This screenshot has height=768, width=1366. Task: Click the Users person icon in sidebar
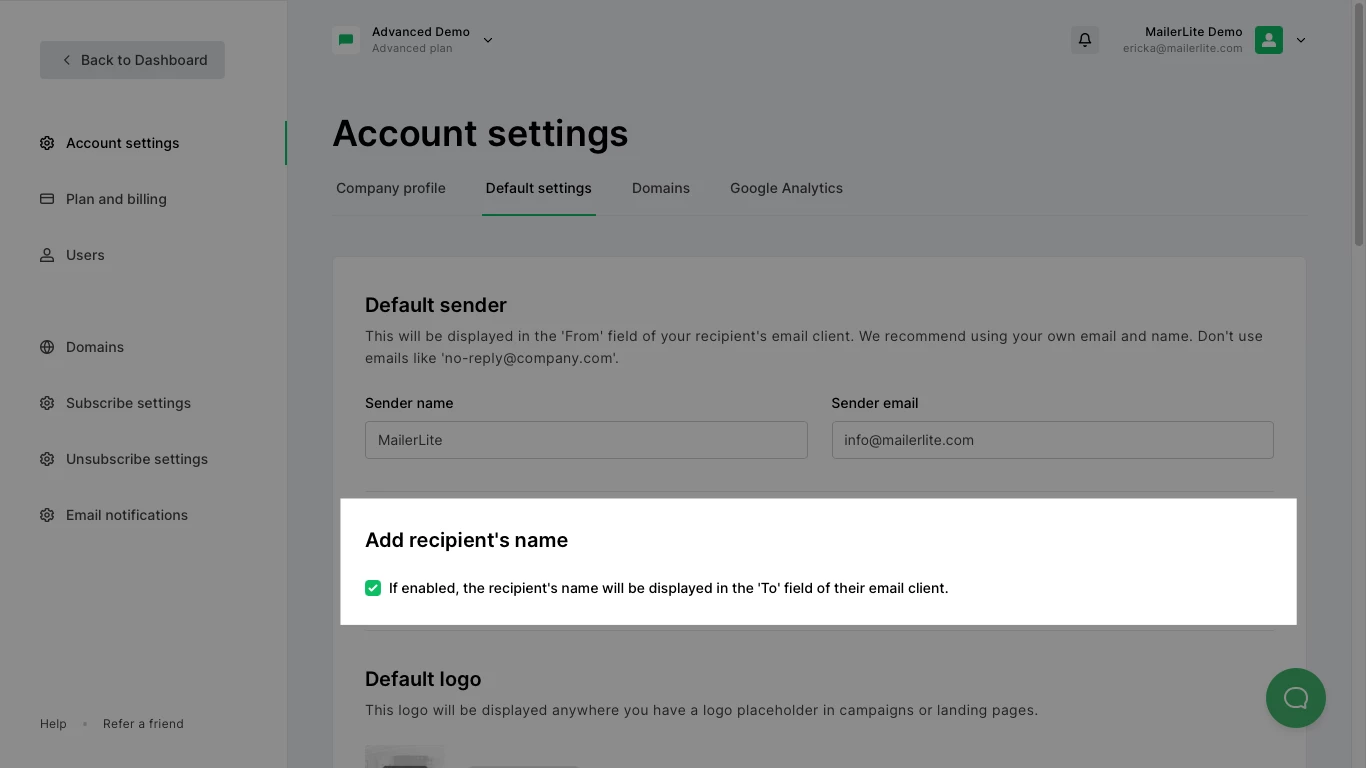47,255
